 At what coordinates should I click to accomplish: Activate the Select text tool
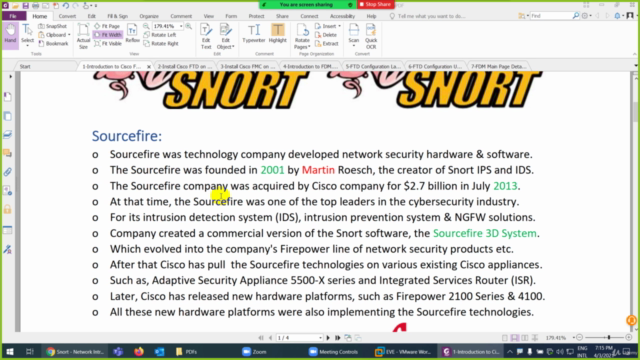coord(27,34)
